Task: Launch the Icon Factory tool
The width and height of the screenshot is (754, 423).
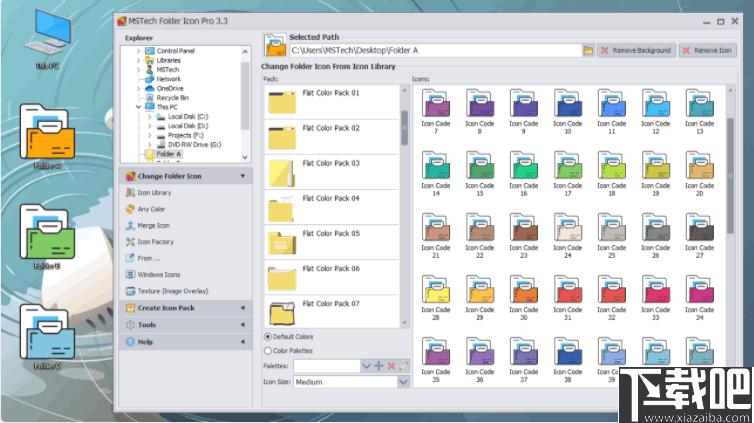Action: tap(155, 242)
